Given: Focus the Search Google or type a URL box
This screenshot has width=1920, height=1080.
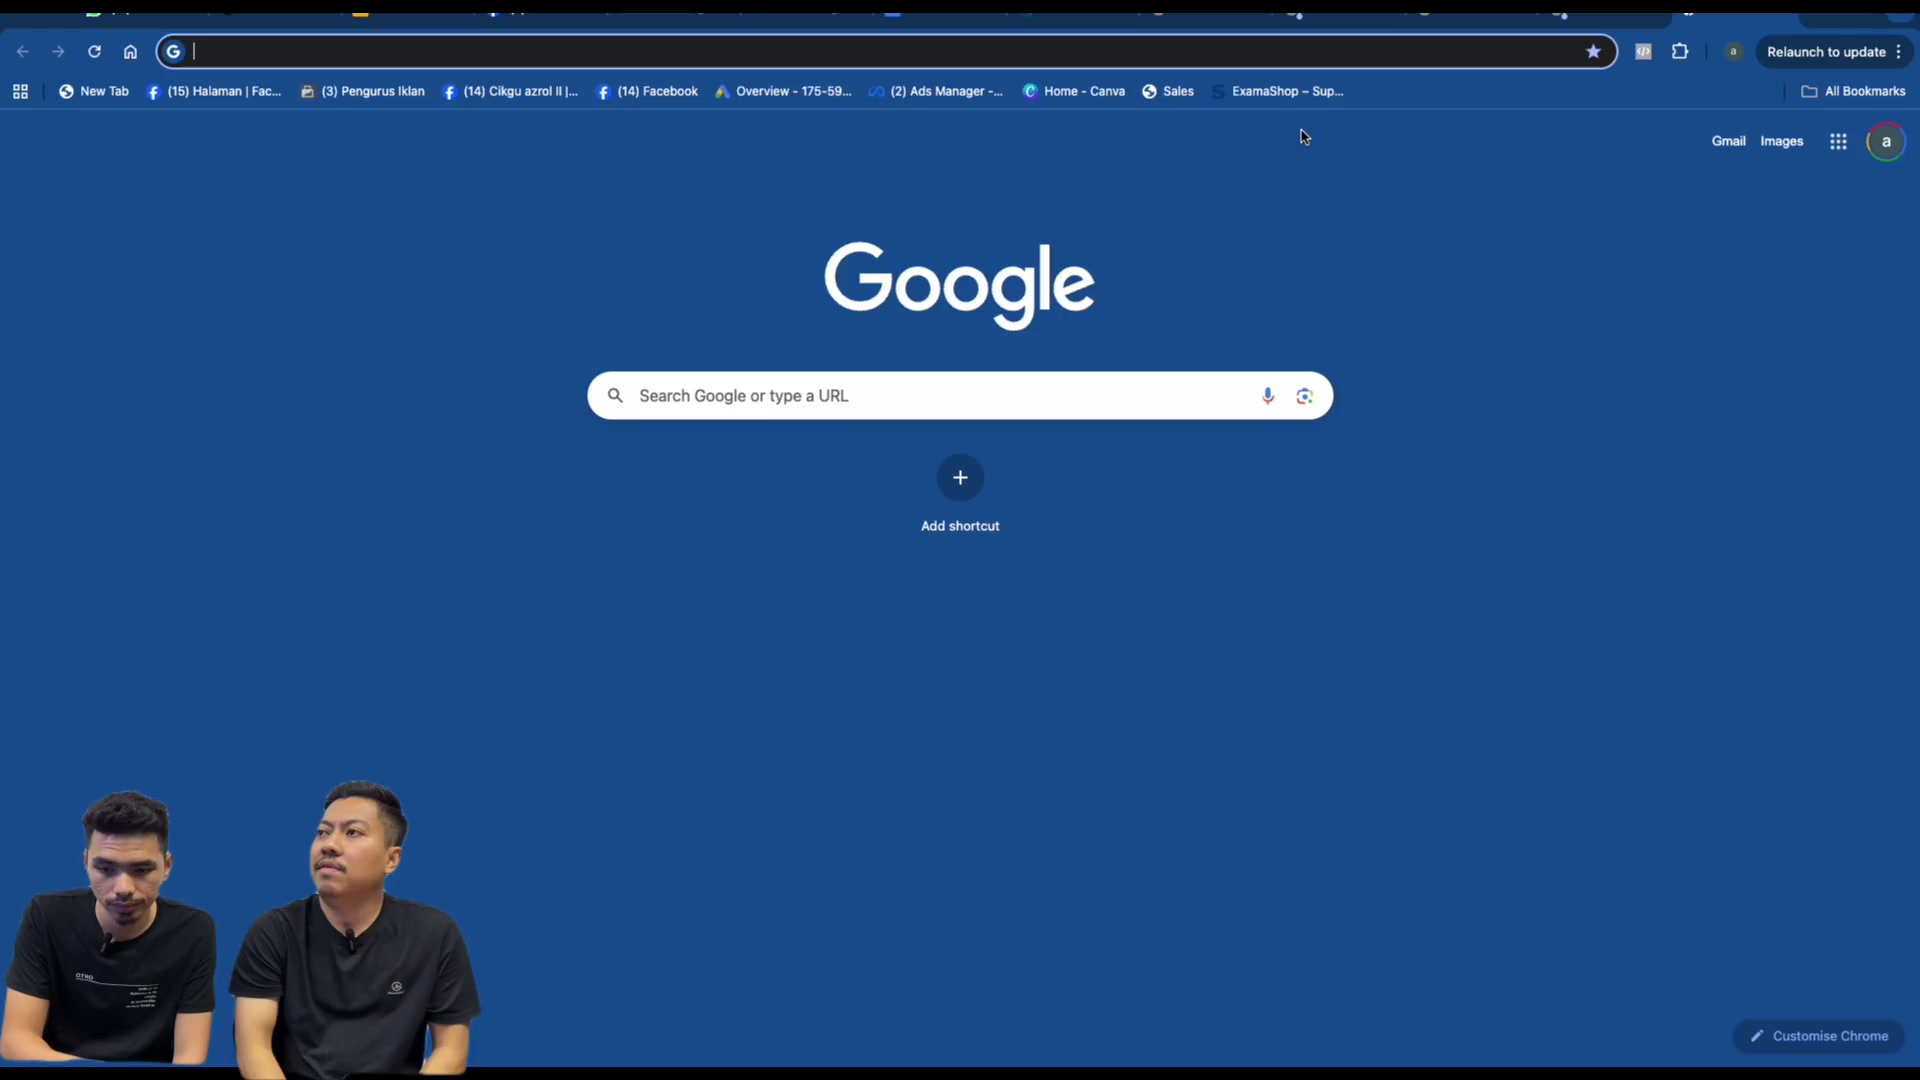Looking at the screenshot, I should click(960, 396).
